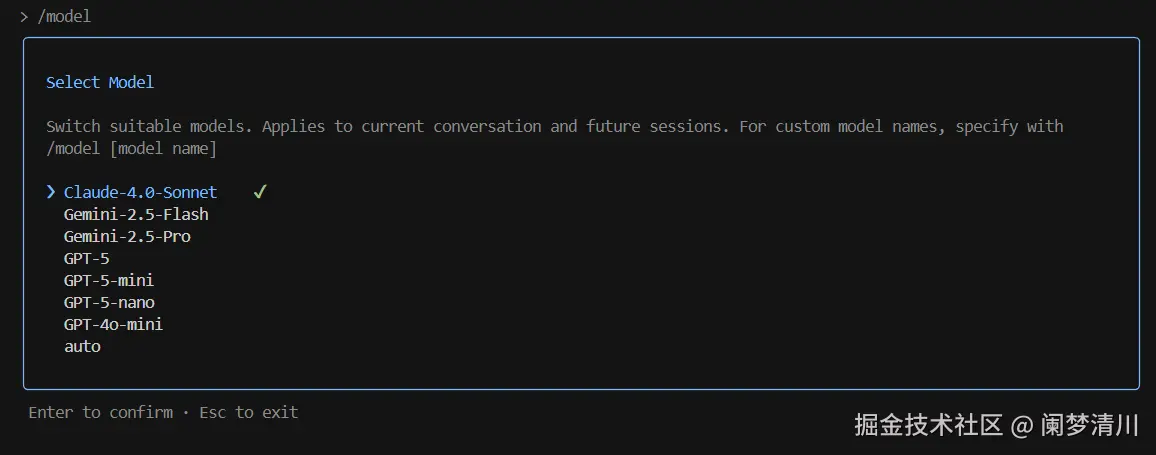
Task: Pick the auto model option
Action: tap(82, 346)
